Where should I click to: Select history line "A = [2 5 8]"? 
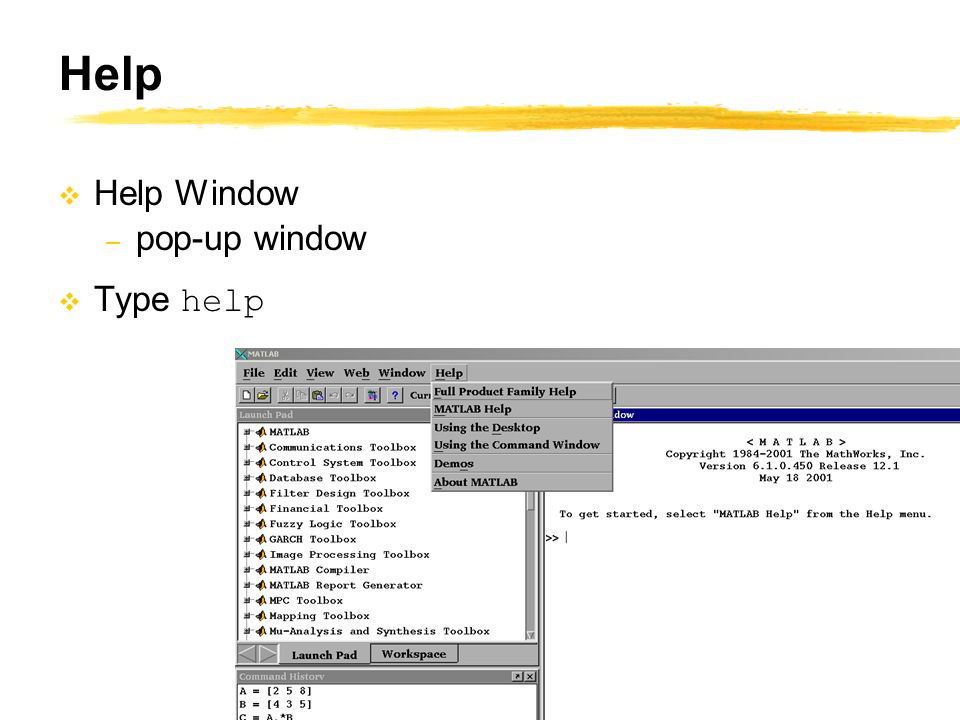(x=276, y=691)
